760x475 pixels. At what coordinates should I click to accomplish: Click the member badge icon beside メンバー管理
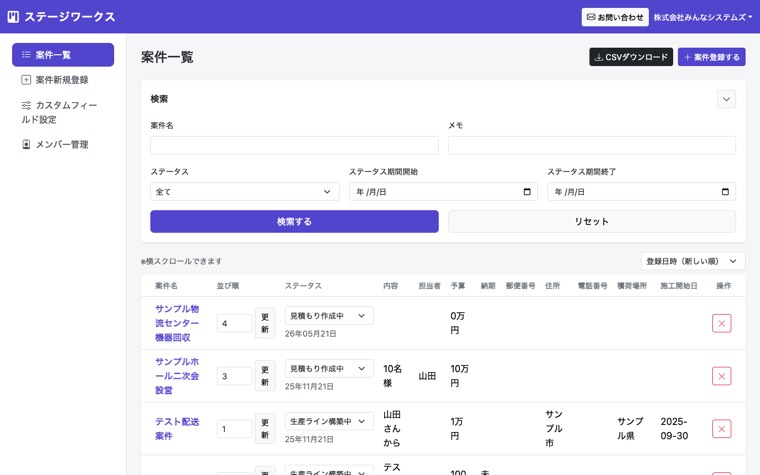tap(26, 144)
